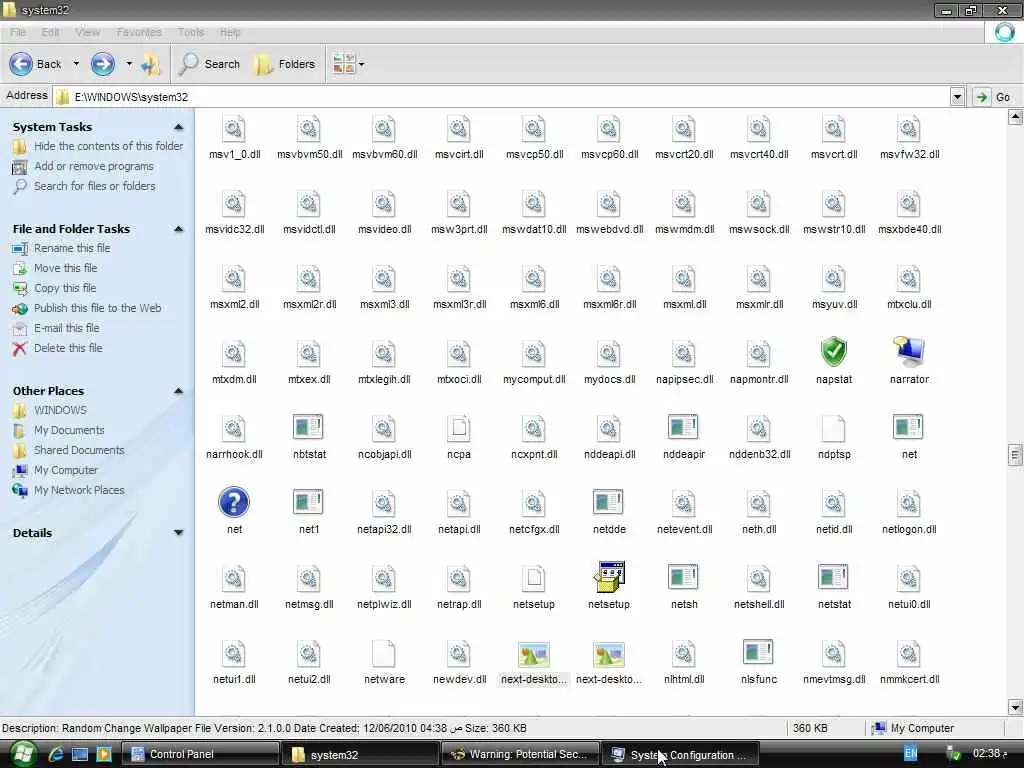The width and height of the screenshot is (1024, 768).
Task: Click the Go button
Action: pos(993,97)
